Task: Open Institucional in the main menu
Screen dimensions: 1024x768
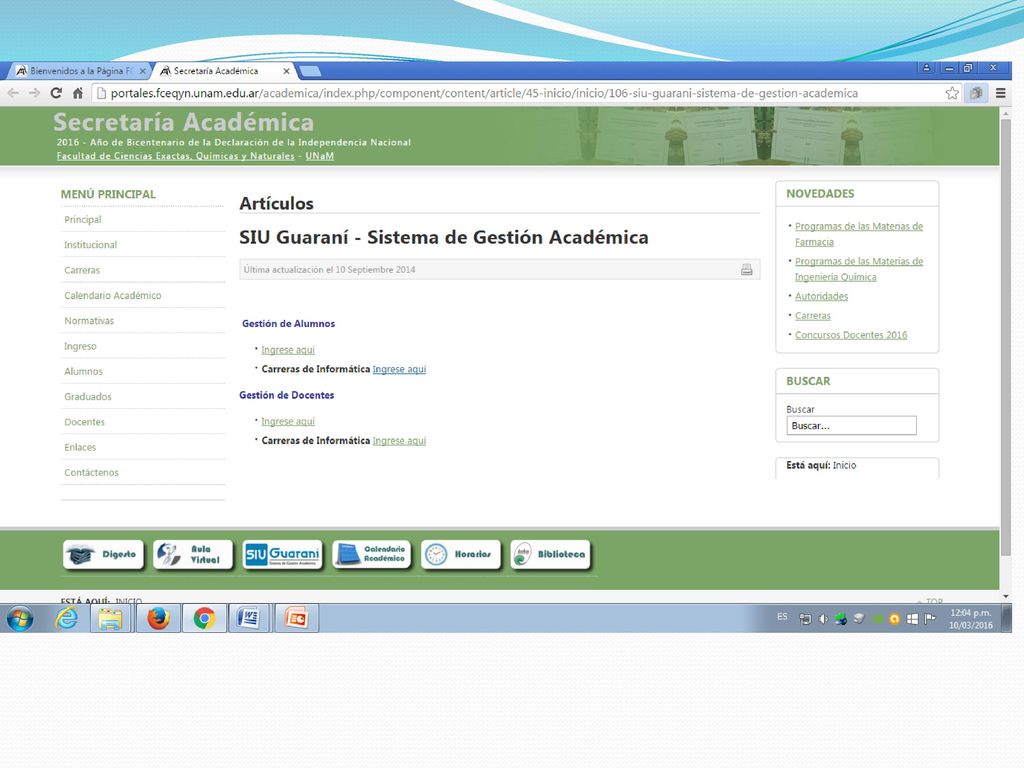Action: (90, 245)
